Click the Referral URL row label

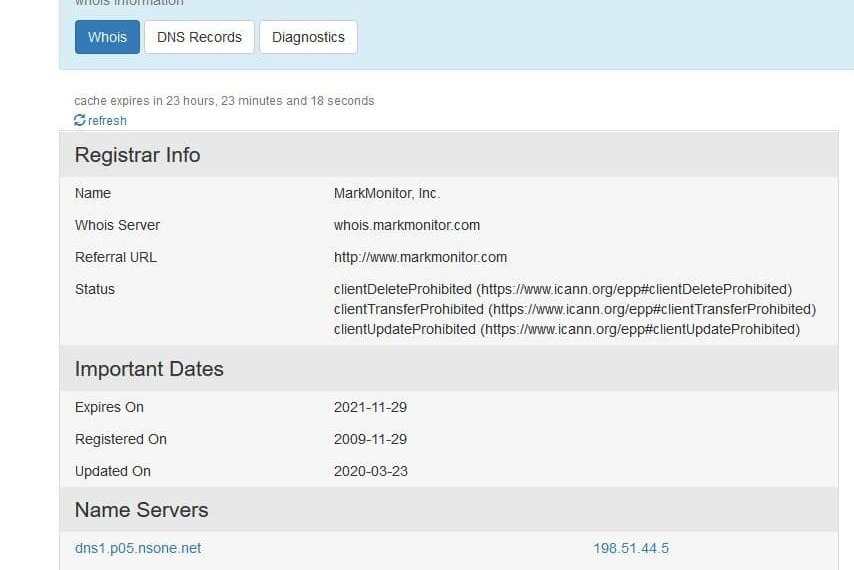115,258
